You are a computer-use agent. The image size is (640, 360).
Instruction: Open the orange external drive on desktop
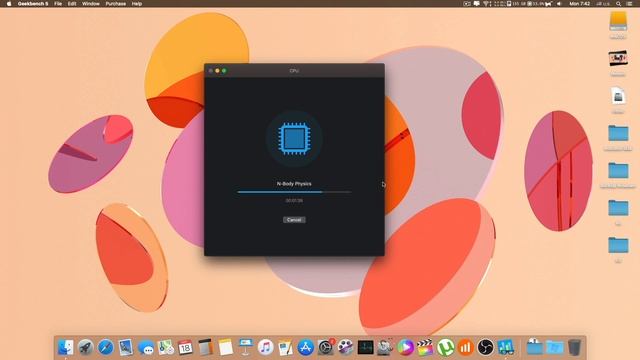coord(618,21)
